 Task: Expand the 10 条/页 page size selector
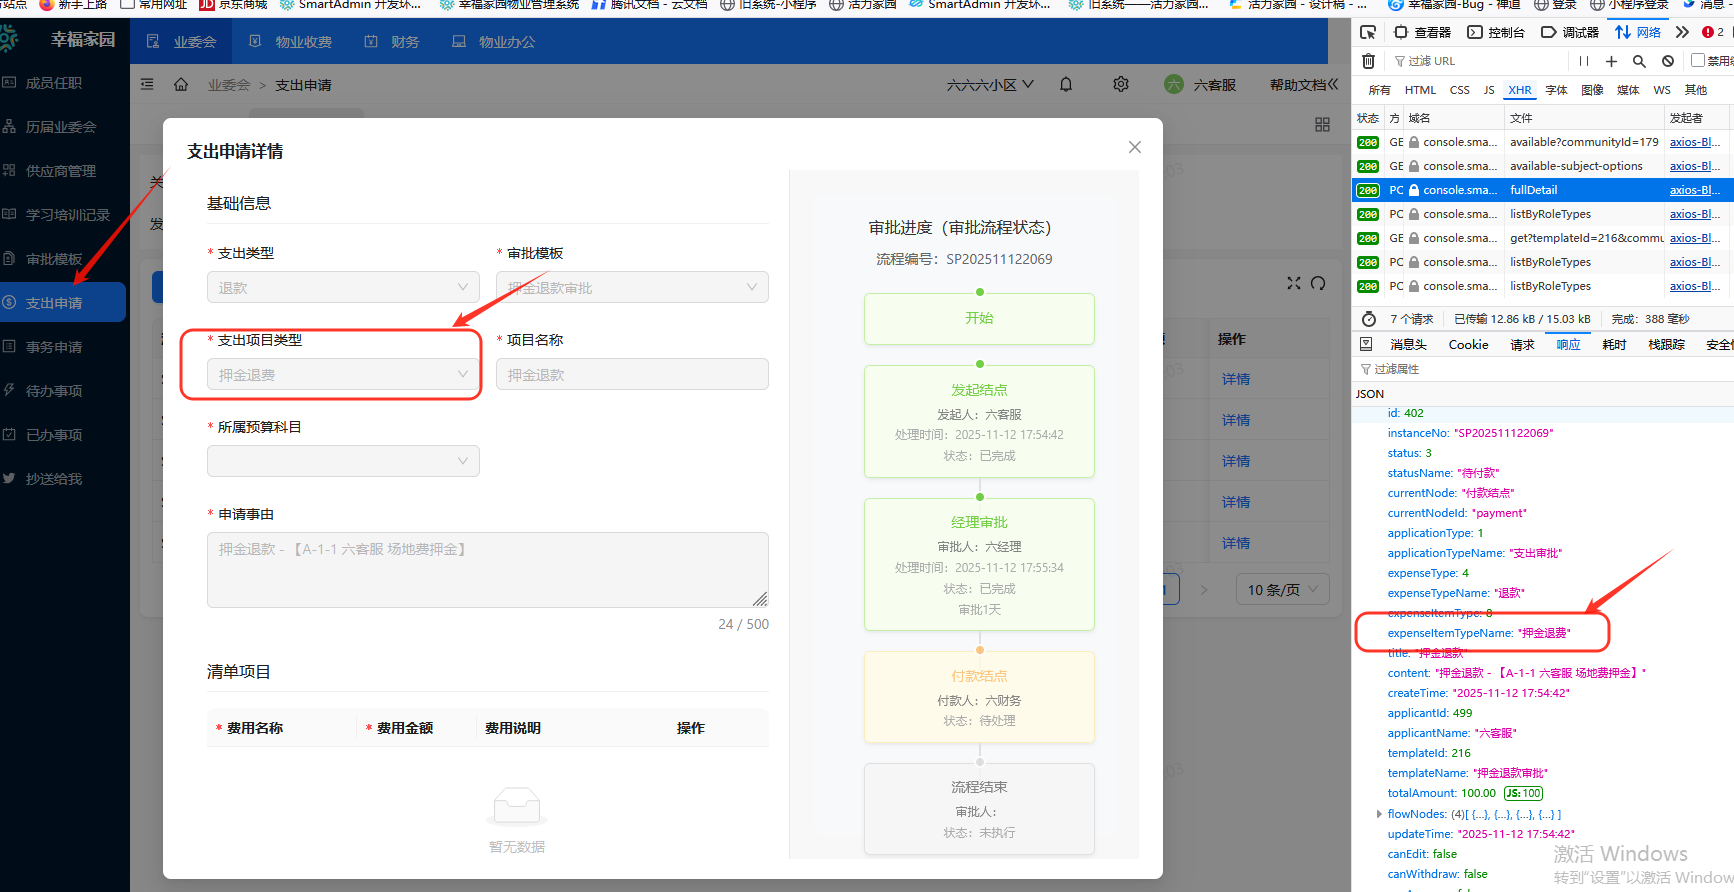[x=1283, y=590]
